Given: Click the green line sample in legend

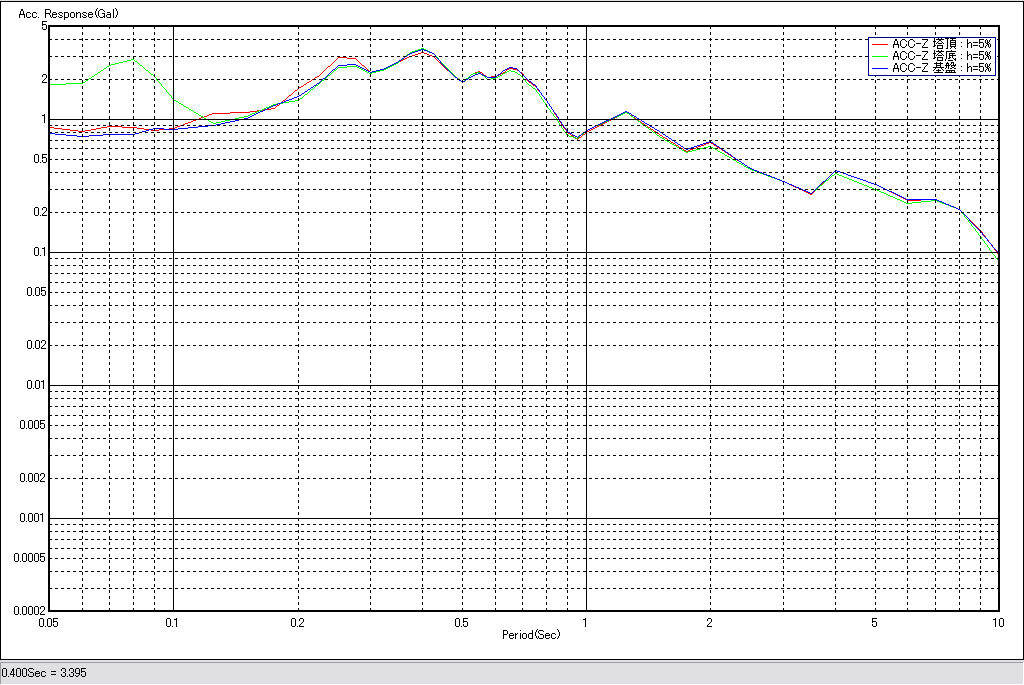Looking at the screenshot, I should click(880, 56).
